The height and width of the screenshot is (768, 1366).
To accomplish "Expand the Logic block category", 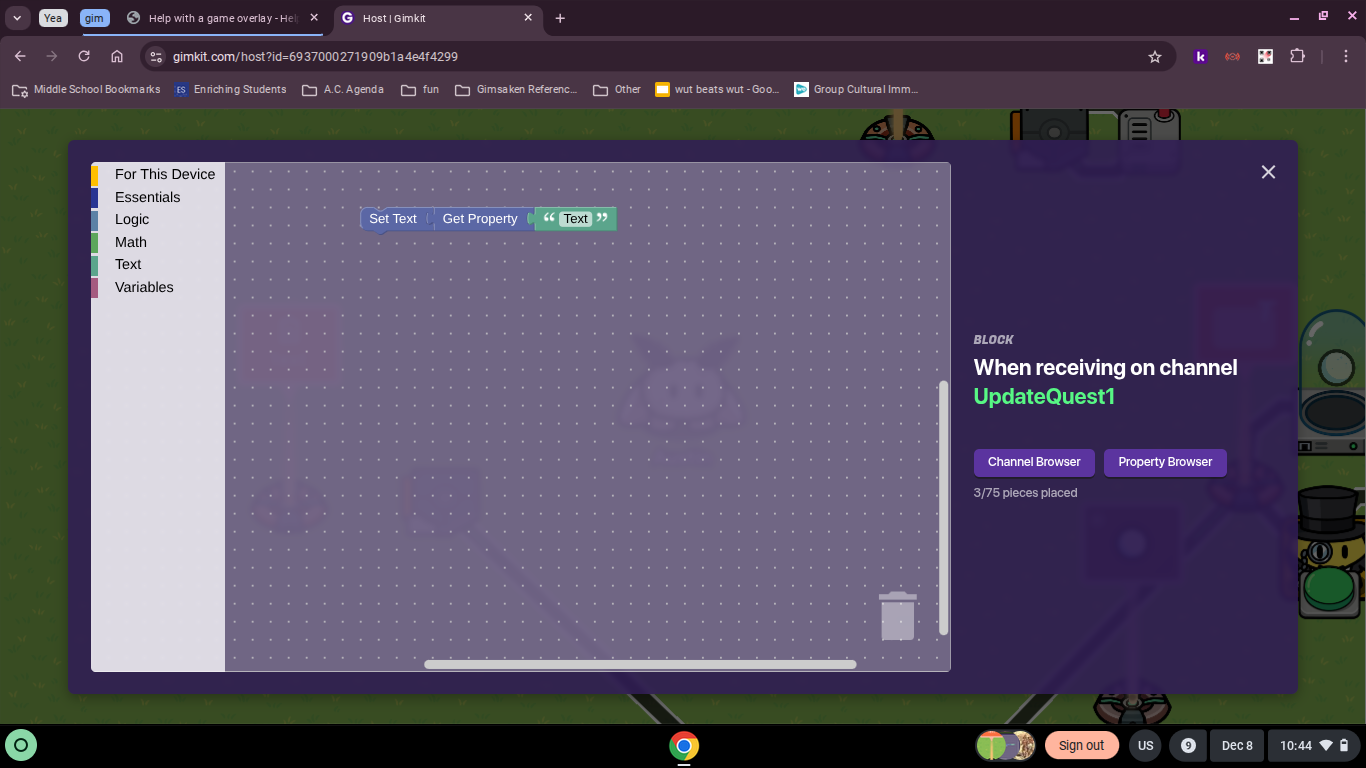I will coord(132,219).
